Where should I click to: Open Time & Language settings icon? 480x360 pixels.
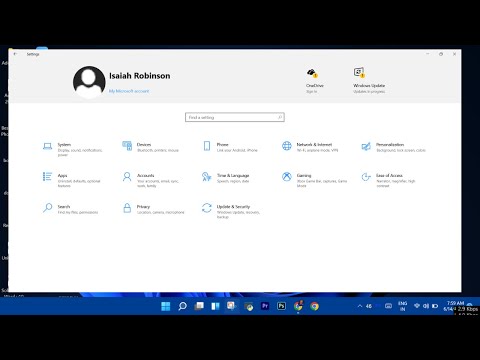(x=207, y=177)
